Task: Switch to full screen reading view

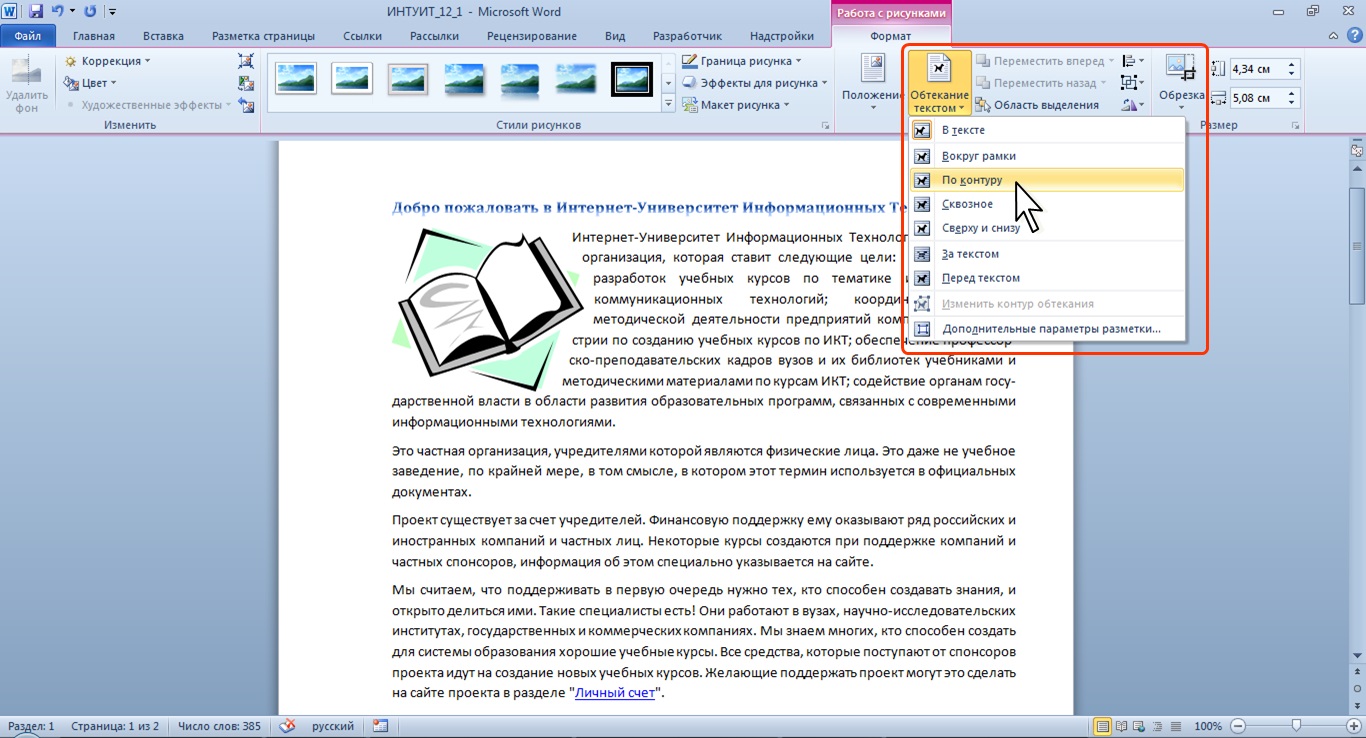Action: [x=1123, y=726]
